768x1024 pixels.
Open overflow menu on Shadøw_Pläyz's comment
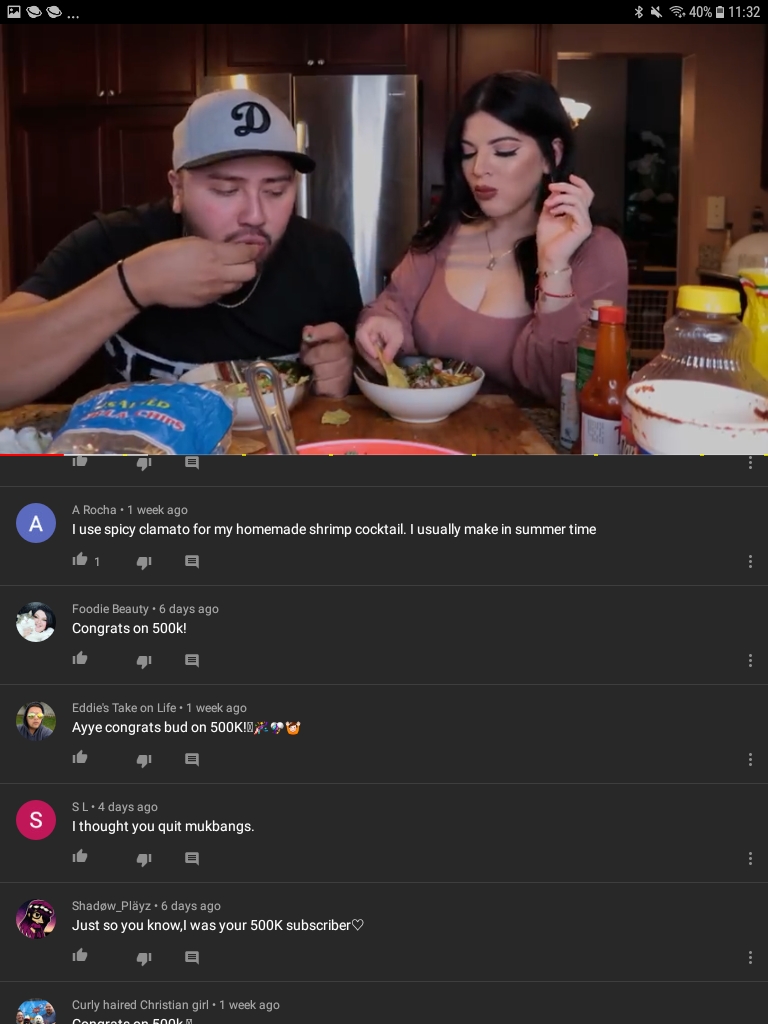(750, 957)
